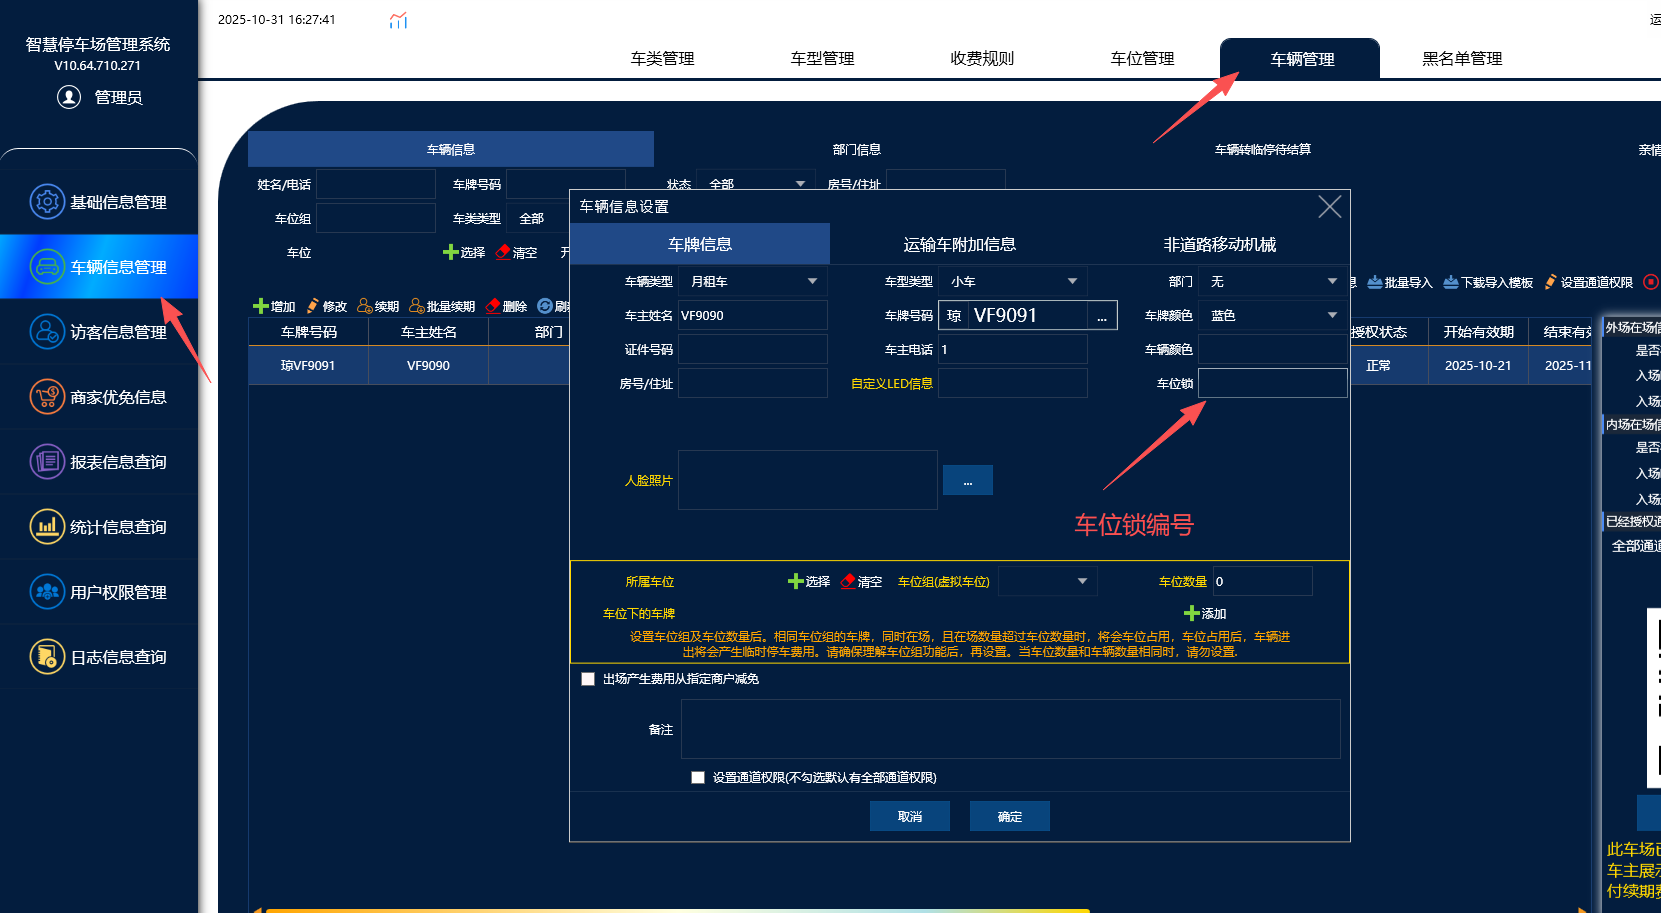Click the face photo browse button
This screenshot has height=913, width=1661.
tap(968, 480)
